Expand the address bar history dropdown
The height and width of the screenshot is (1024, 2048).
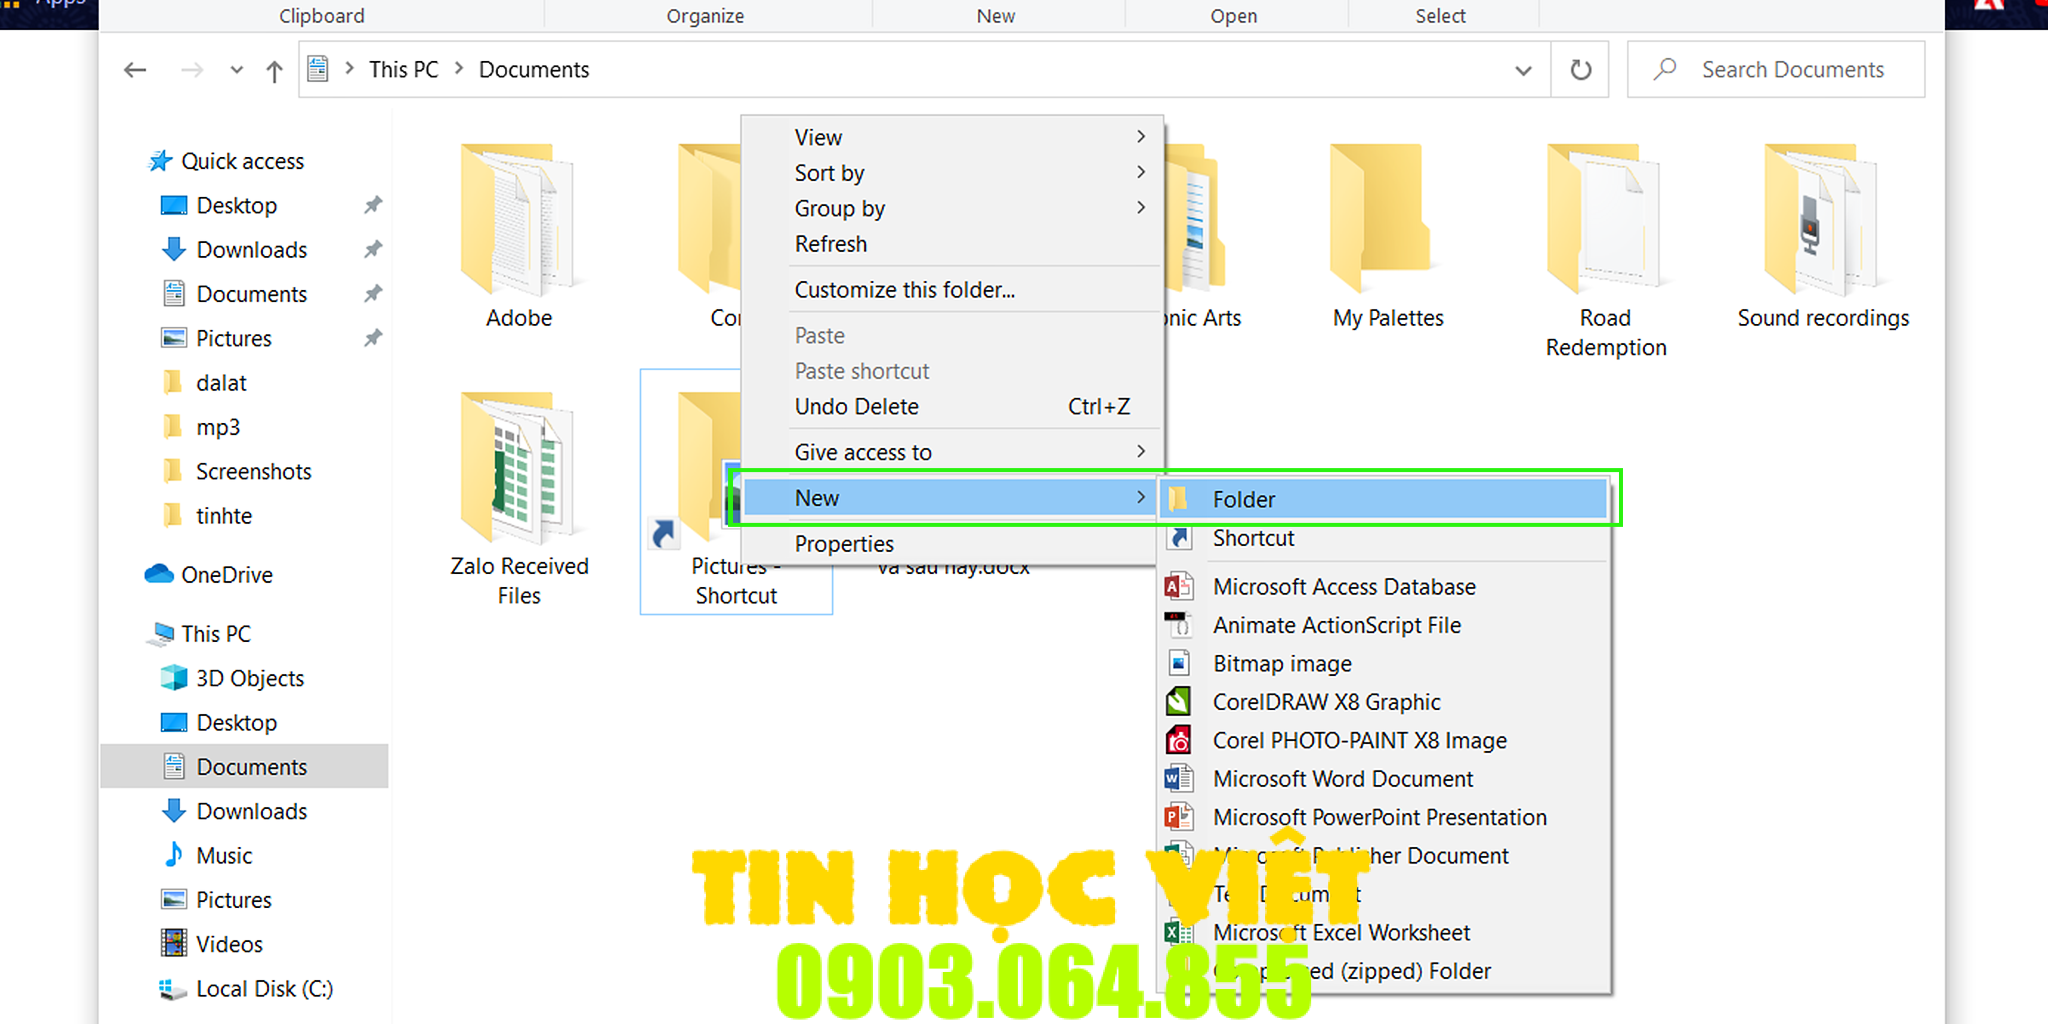(x=1523, y=70)
